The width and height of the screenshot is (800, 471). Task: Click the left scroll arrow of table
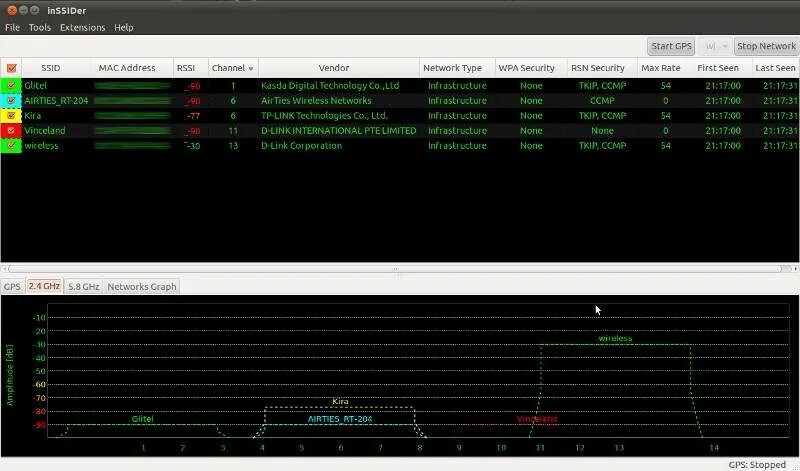coord(4,268)
